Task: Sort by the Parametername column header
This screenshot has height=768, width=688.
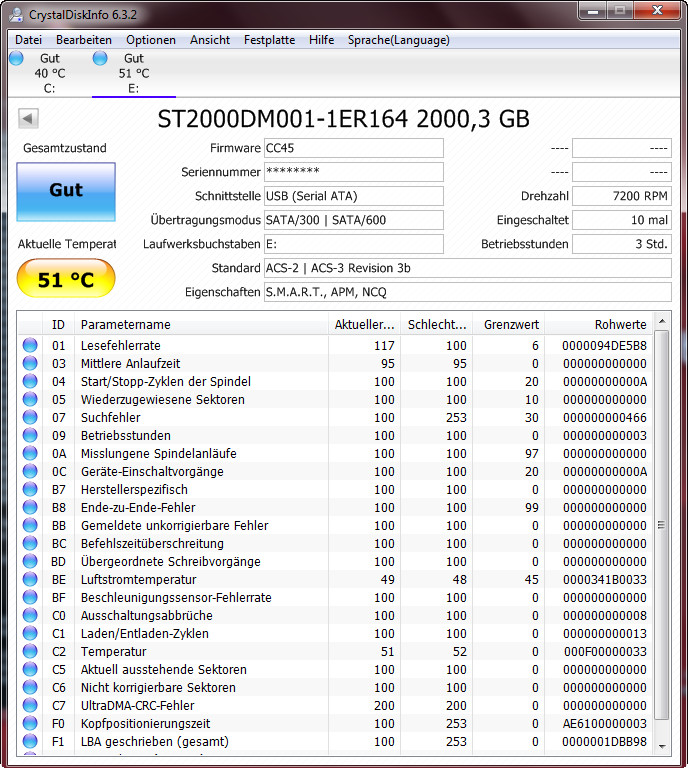Action: (201, 324)
